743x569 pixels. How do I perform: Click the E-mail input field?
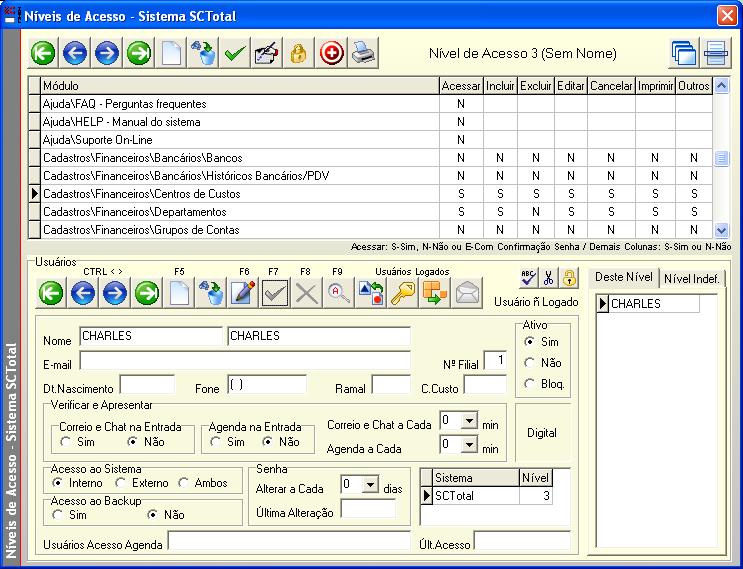245,360
